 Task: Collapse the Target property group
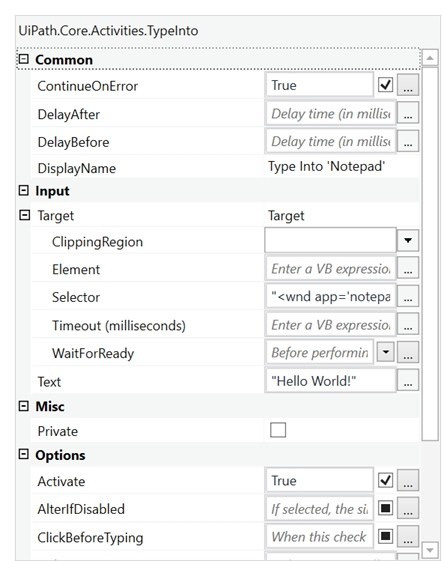(x=24, y=215)
